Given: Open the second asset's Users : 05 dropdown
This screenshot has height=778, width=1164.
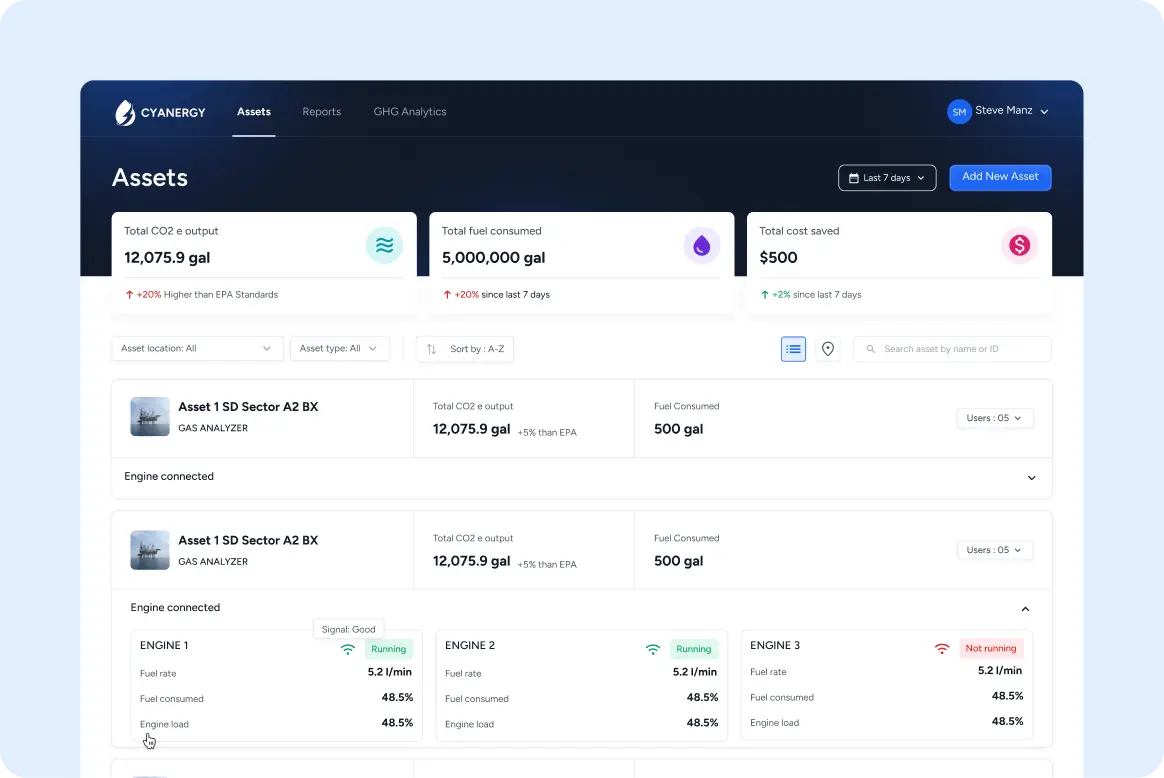Looking at the screenshot, I should pyautogui.click(x=995, y=550).
